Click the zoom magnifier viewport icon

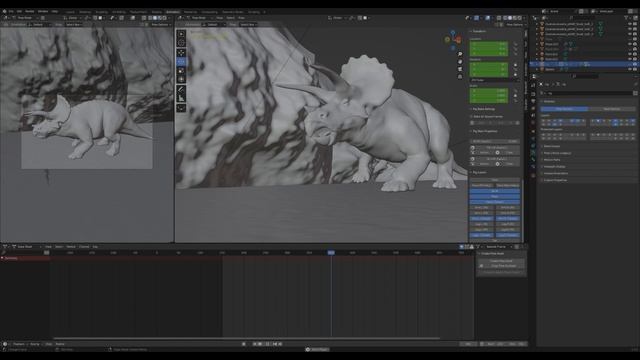(x=460, y=54)
